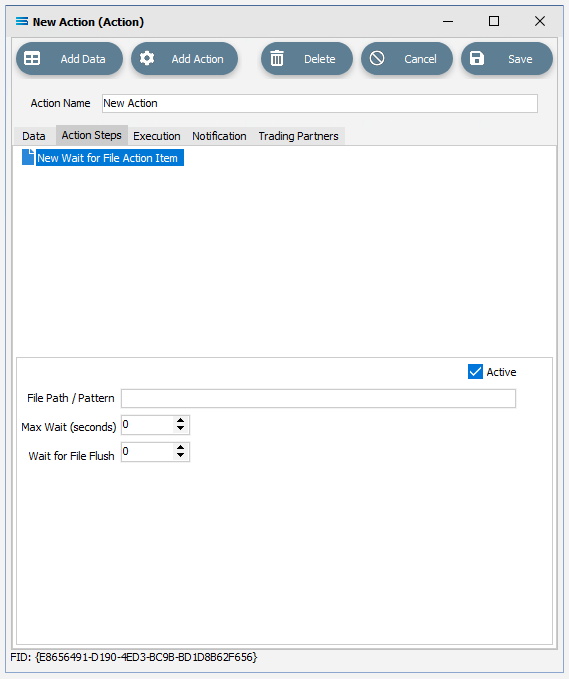
Task: Select New Wait for File Action Item
Action: tap(107, 158)
